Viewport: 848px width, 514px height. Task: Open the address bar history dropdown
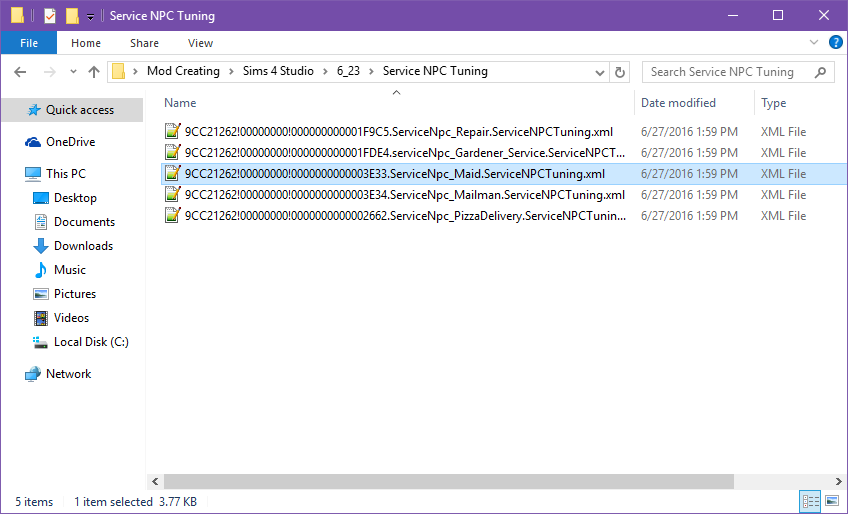point(599,72)
